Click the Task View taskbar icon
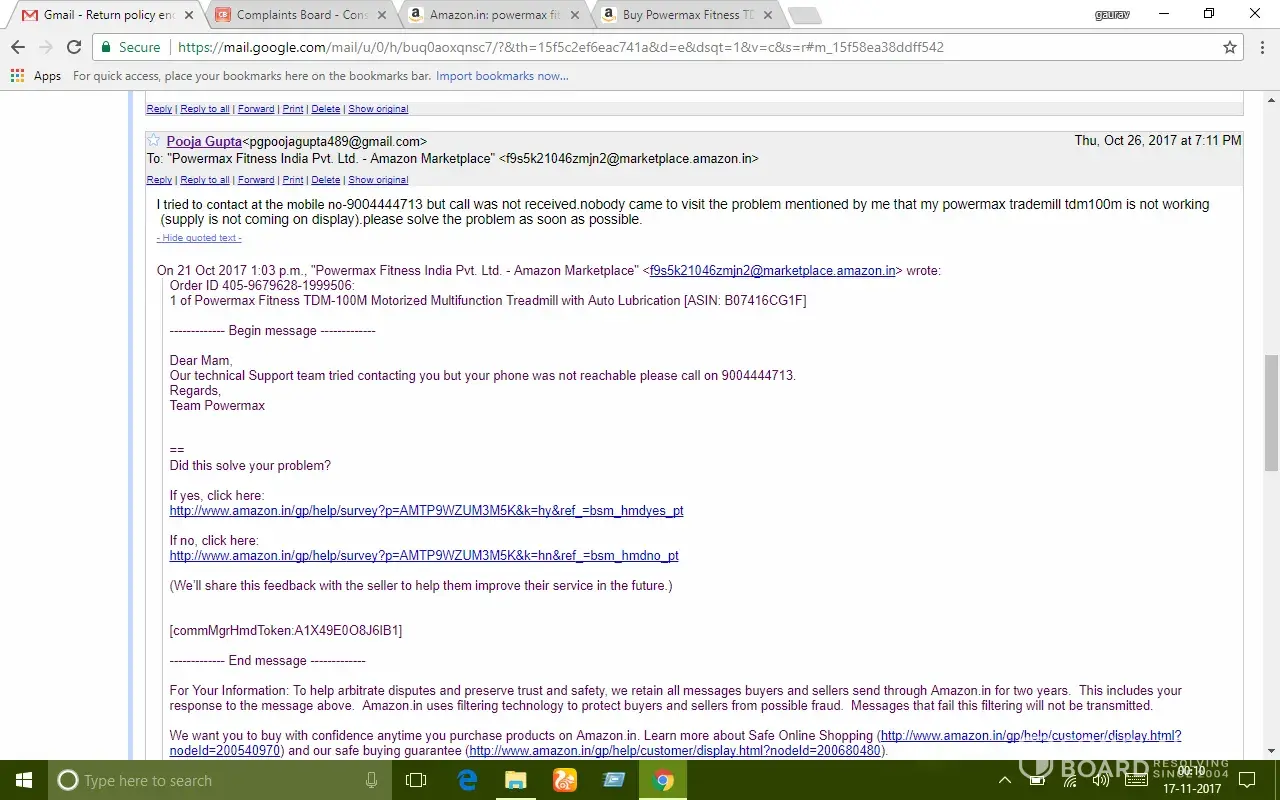The width and height of the screenshot is (1280, 800). [416, 780]
